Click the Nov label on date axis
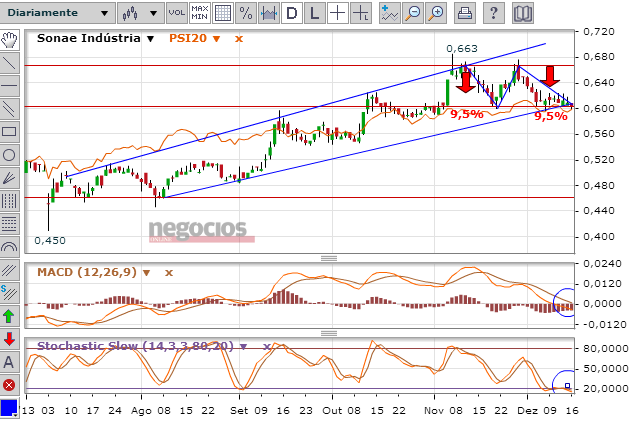The height and width of the screenshot is (427, 634). coord(433,411)
